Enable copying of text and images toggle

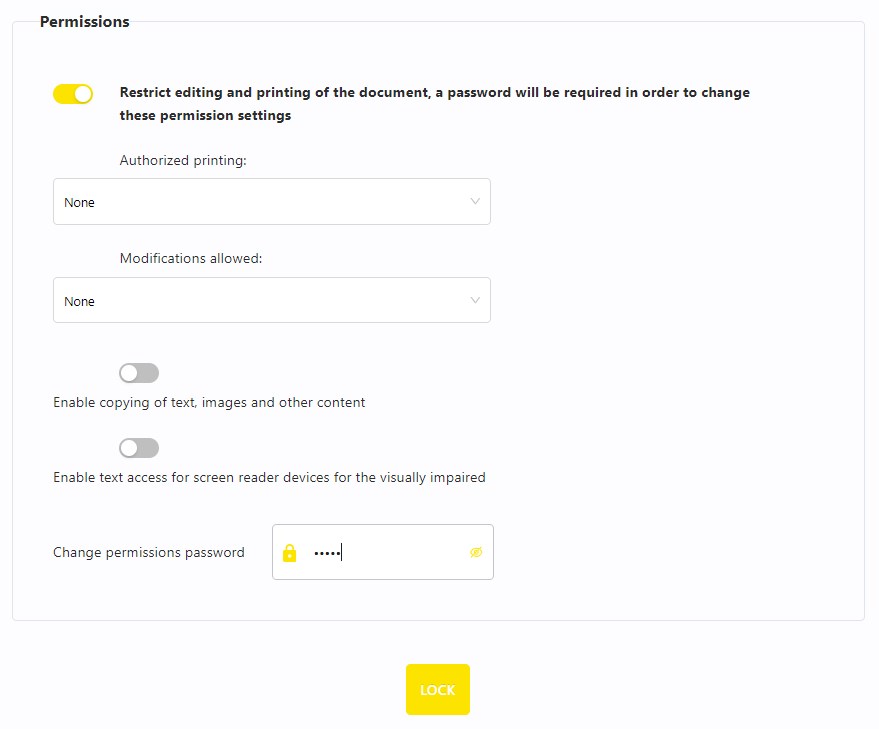click(138, 373)
